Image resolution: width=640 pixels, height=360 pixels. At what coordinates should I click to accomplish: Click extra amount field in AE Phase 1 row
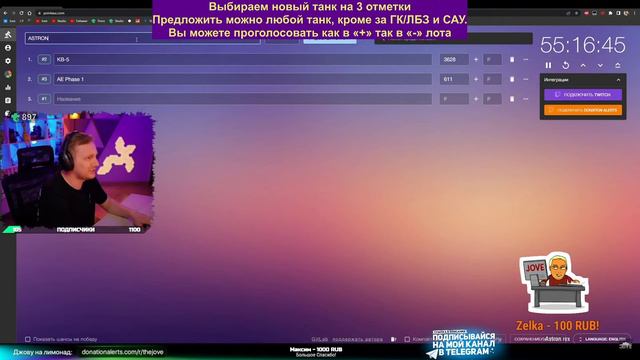492,79
